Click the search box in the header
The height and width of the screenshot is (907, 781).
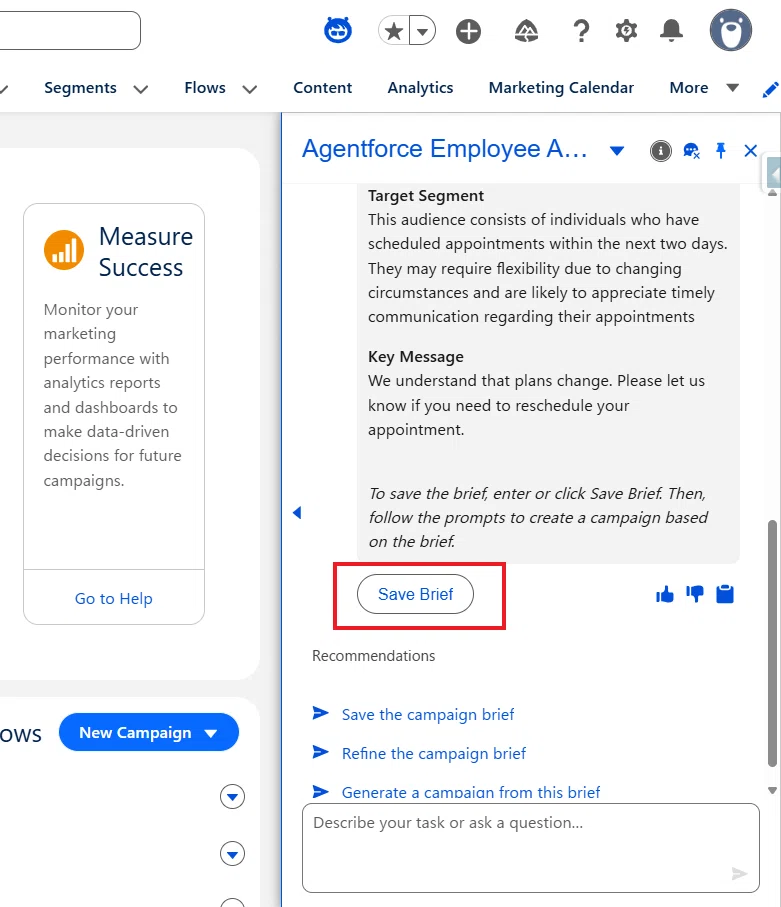[69, 30]
